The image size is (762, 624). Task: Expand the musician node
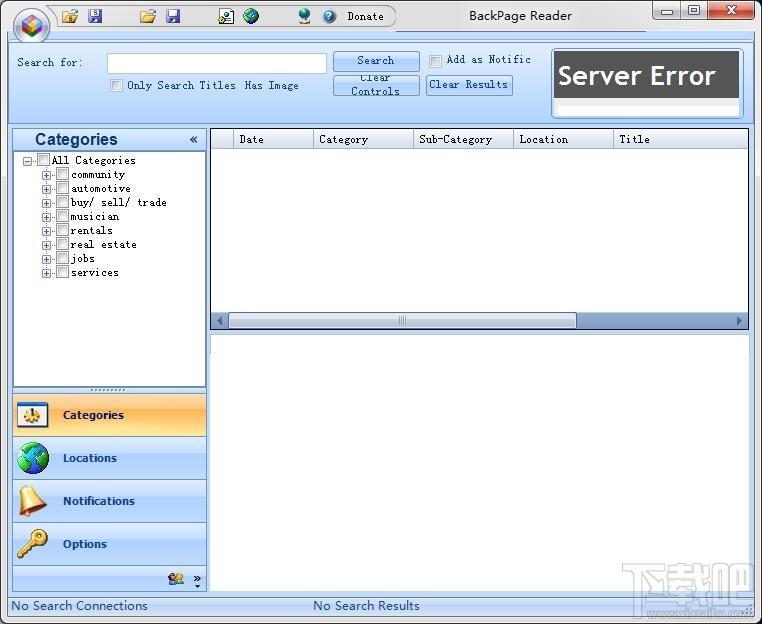[46, 217]
